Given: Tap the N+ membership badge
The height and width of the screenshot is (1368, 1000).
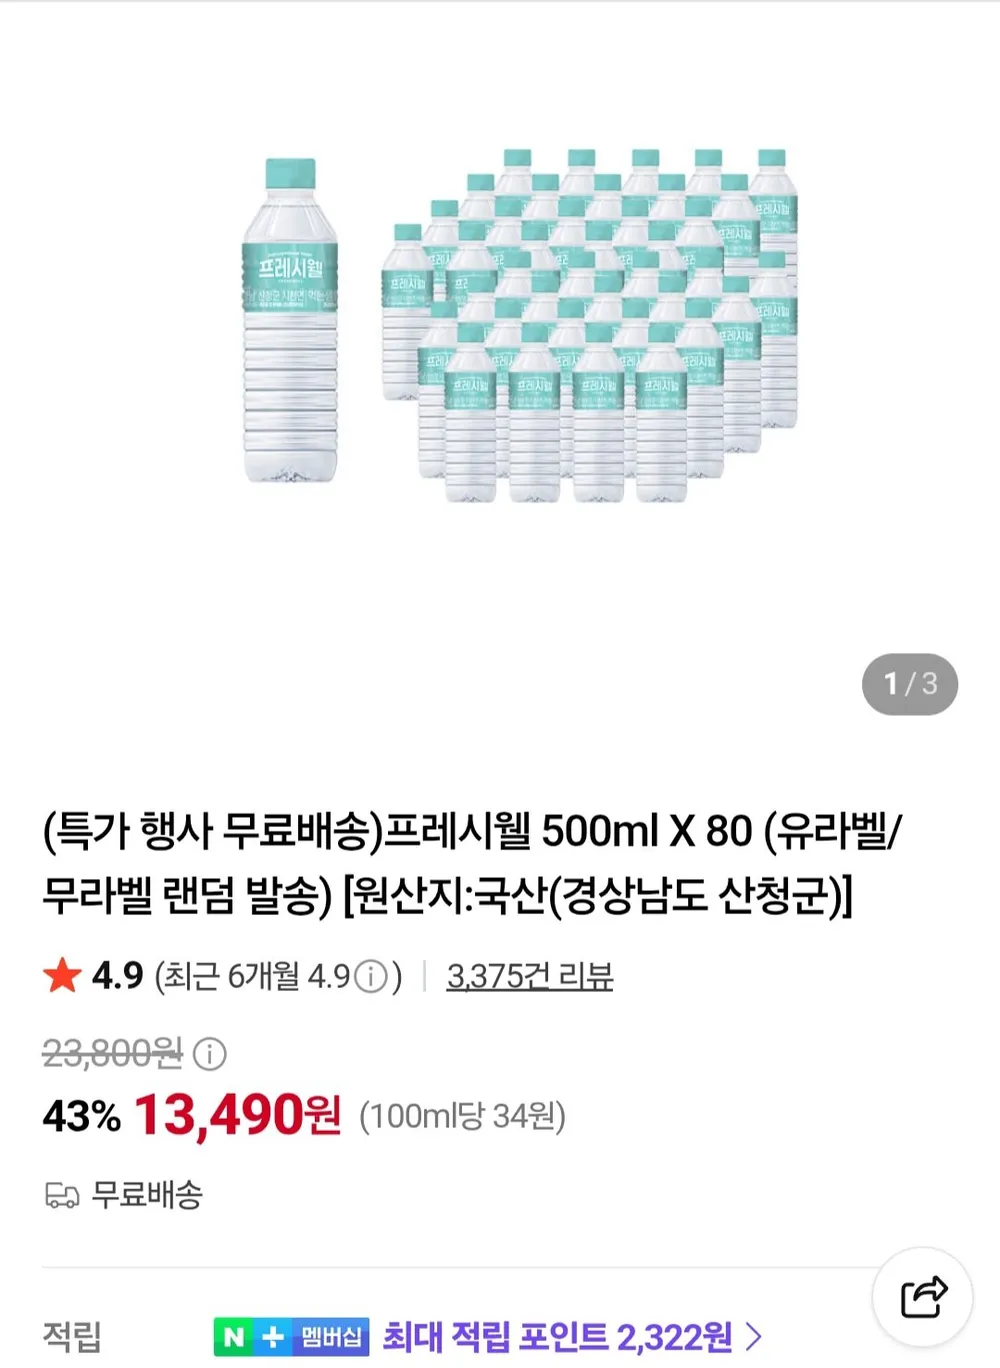Looking at the screenshot, I should (x=291, y=1337).
